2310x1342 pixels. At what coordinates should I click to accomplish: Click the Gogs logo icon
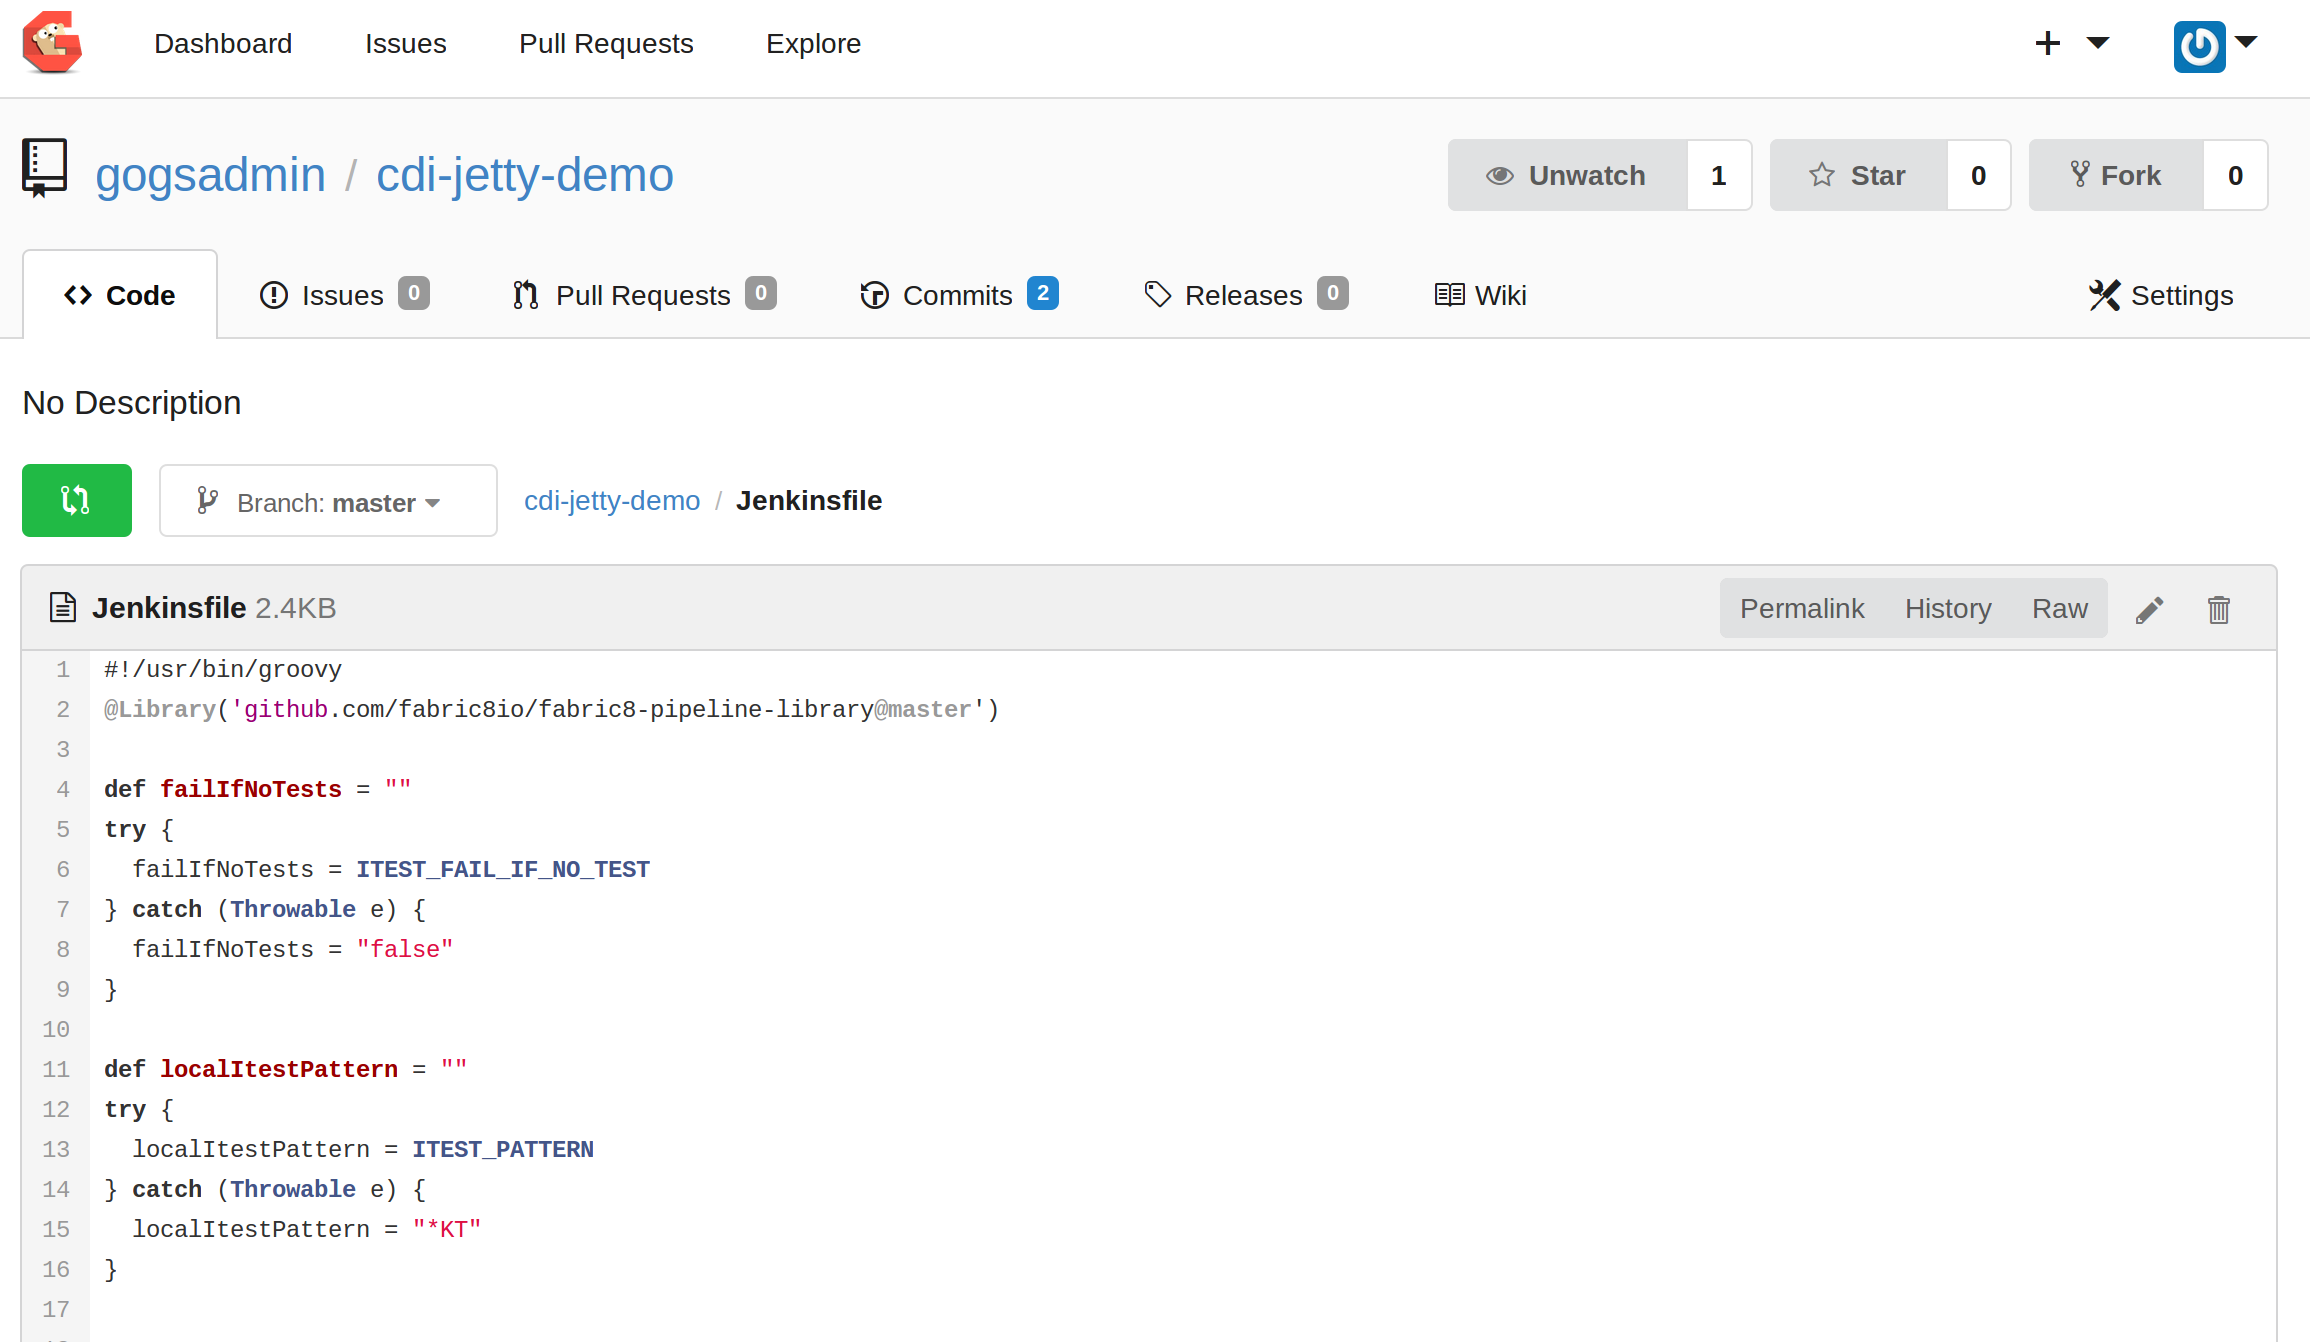[52, 44]
